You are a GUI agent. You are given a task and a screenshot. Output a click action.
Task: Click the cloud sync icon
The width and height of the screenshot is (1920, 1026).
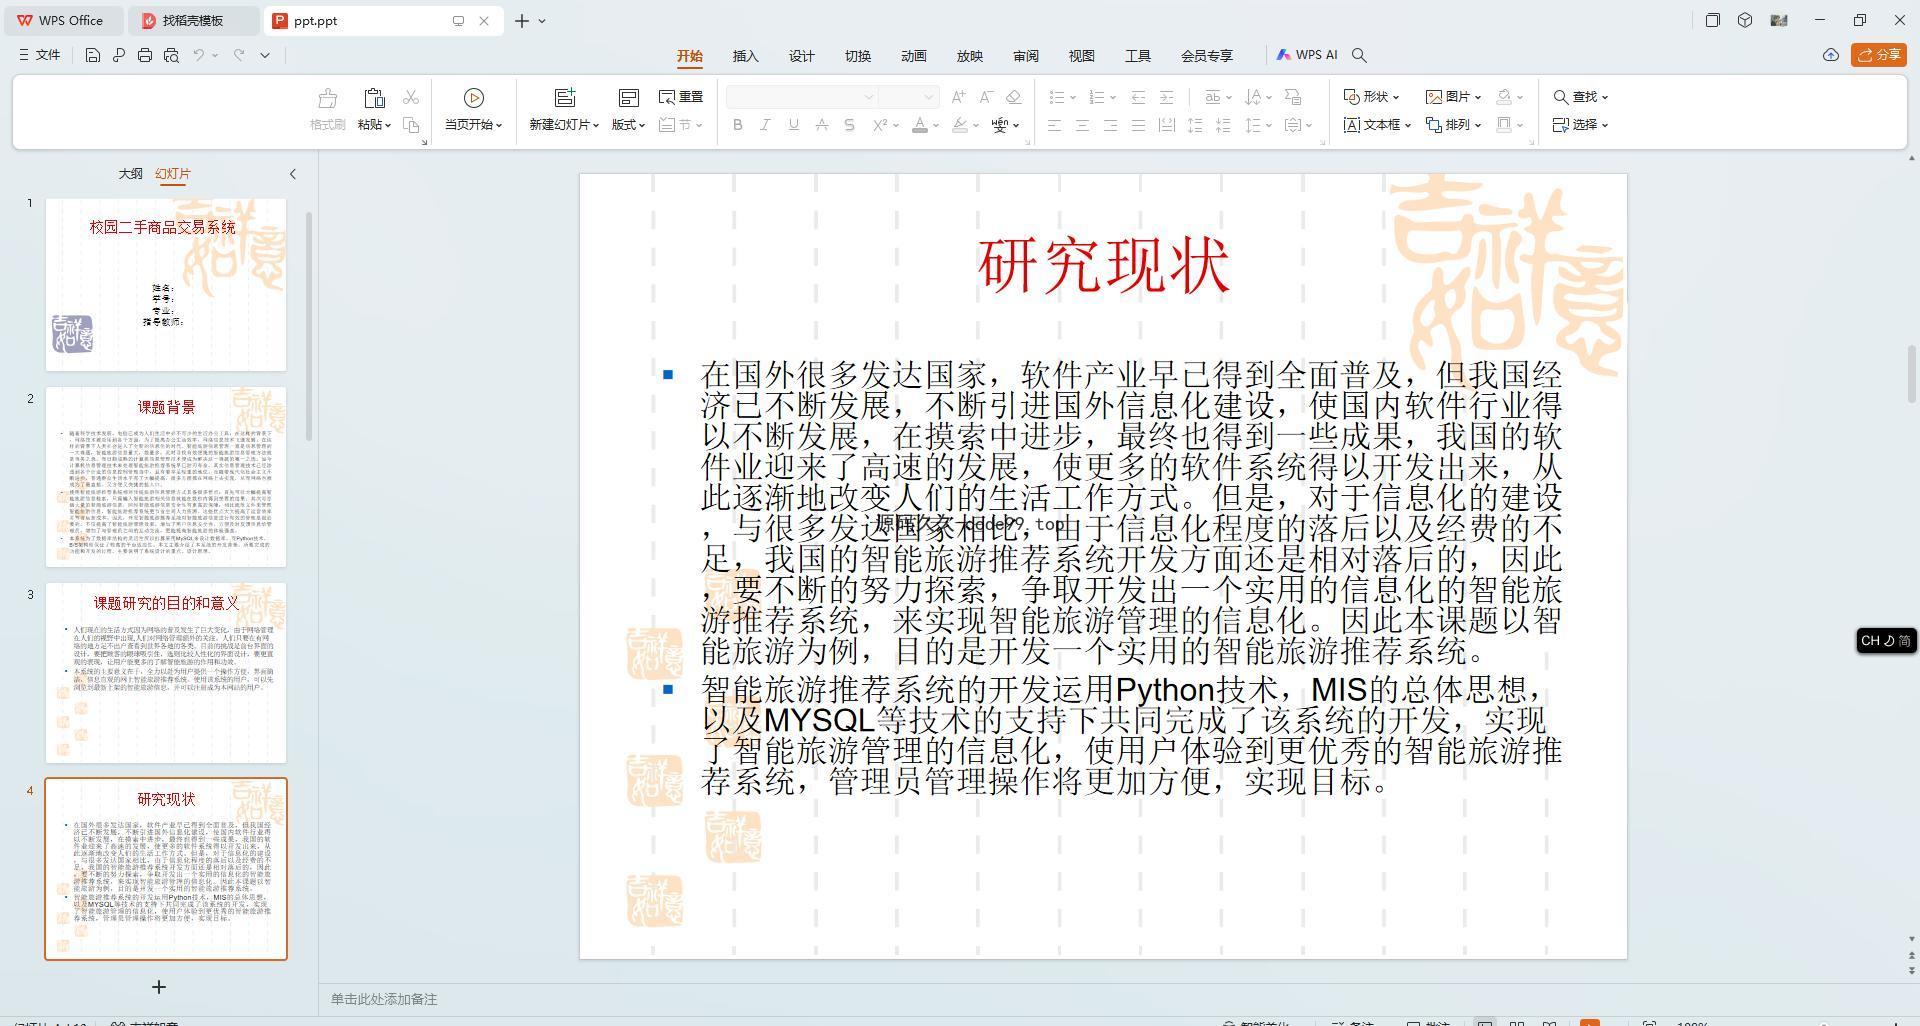1831,55
